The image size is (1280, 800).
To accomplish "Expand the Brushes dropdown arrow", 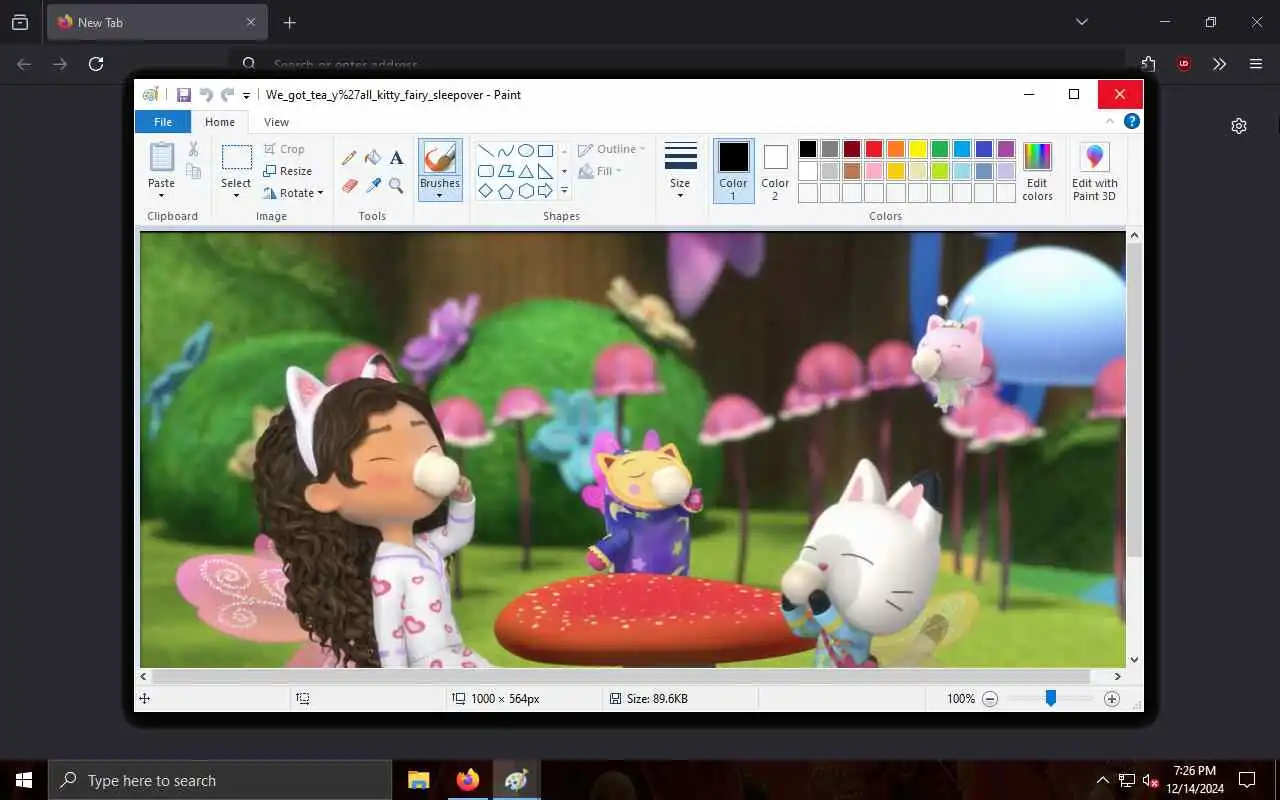I will 440,195.
